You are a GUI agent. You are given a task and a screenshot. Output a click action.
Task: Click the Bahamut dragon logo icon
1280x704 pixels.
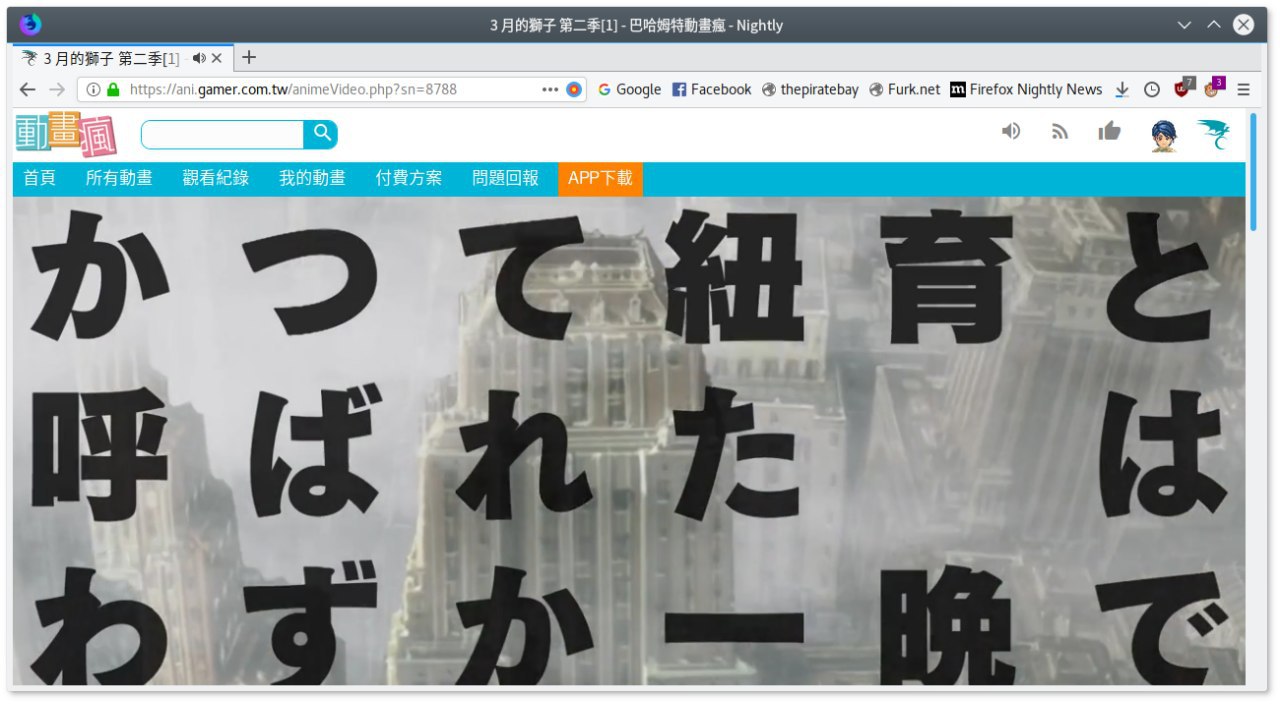point(1214,134)
